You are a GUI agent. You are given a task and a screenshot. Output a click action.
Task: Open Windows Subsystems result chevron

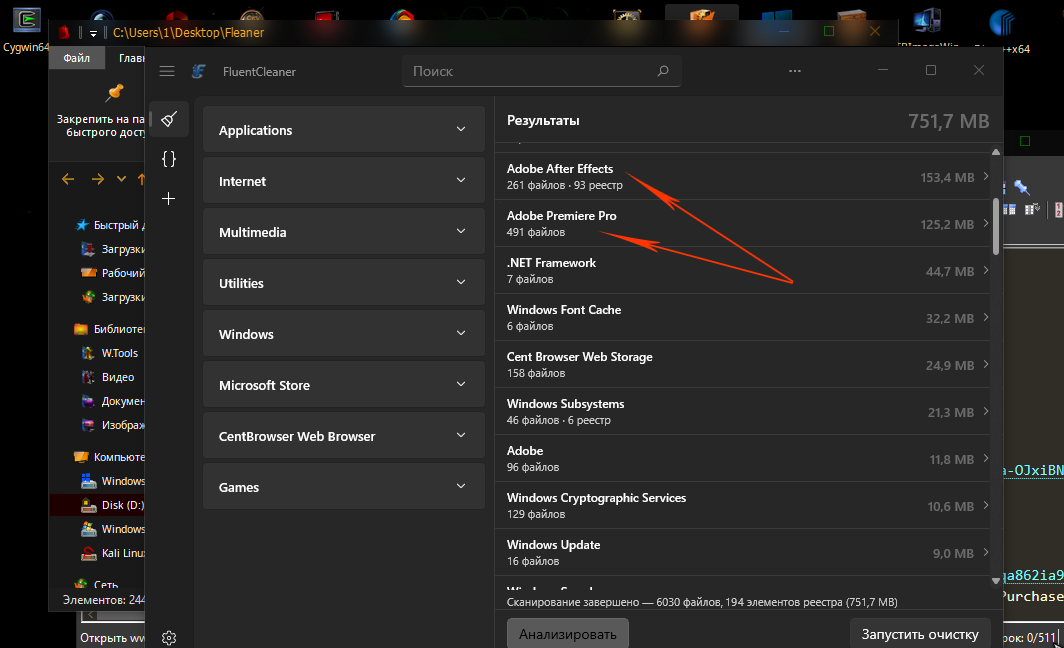pyautogui.click(x=985, y=411)
